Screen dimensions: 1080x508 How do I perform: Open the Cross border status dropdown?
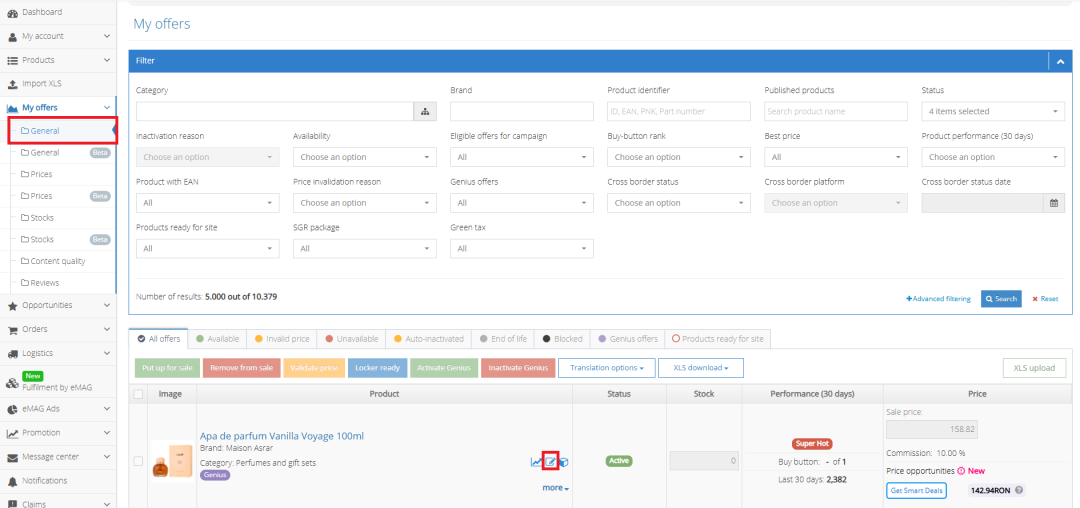[x=678, y=203]
